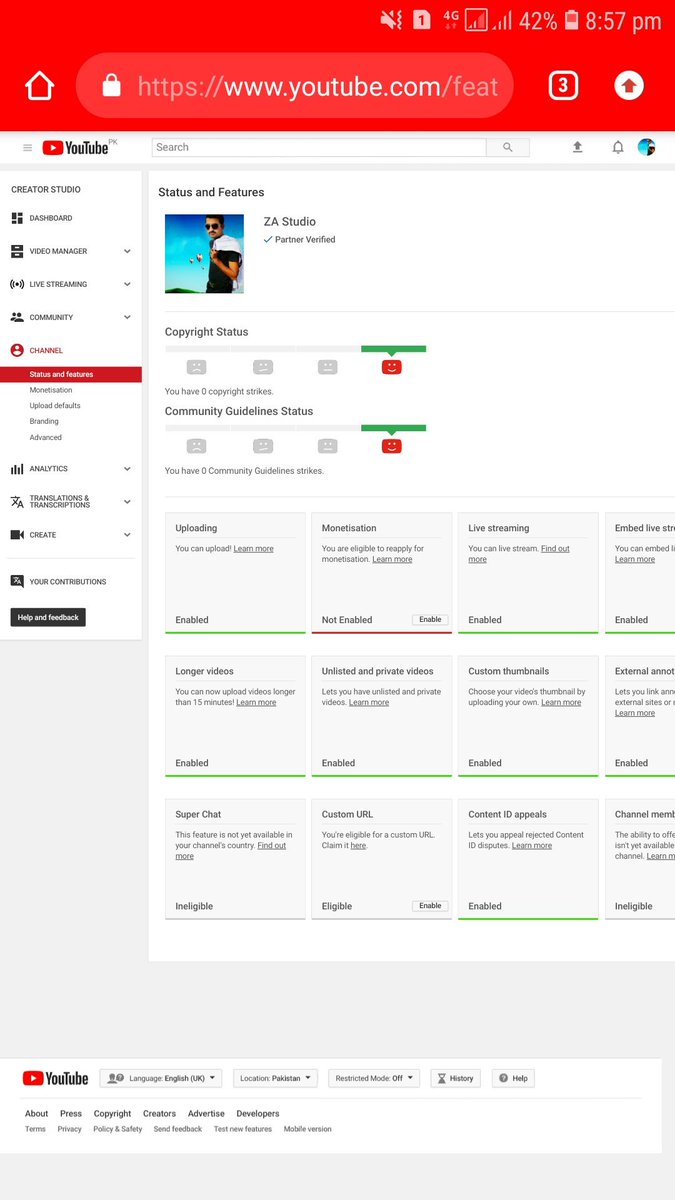The image size is (675, 1200).
Task: Open the browser tabs counter showing 3
Action: point(563,85)
